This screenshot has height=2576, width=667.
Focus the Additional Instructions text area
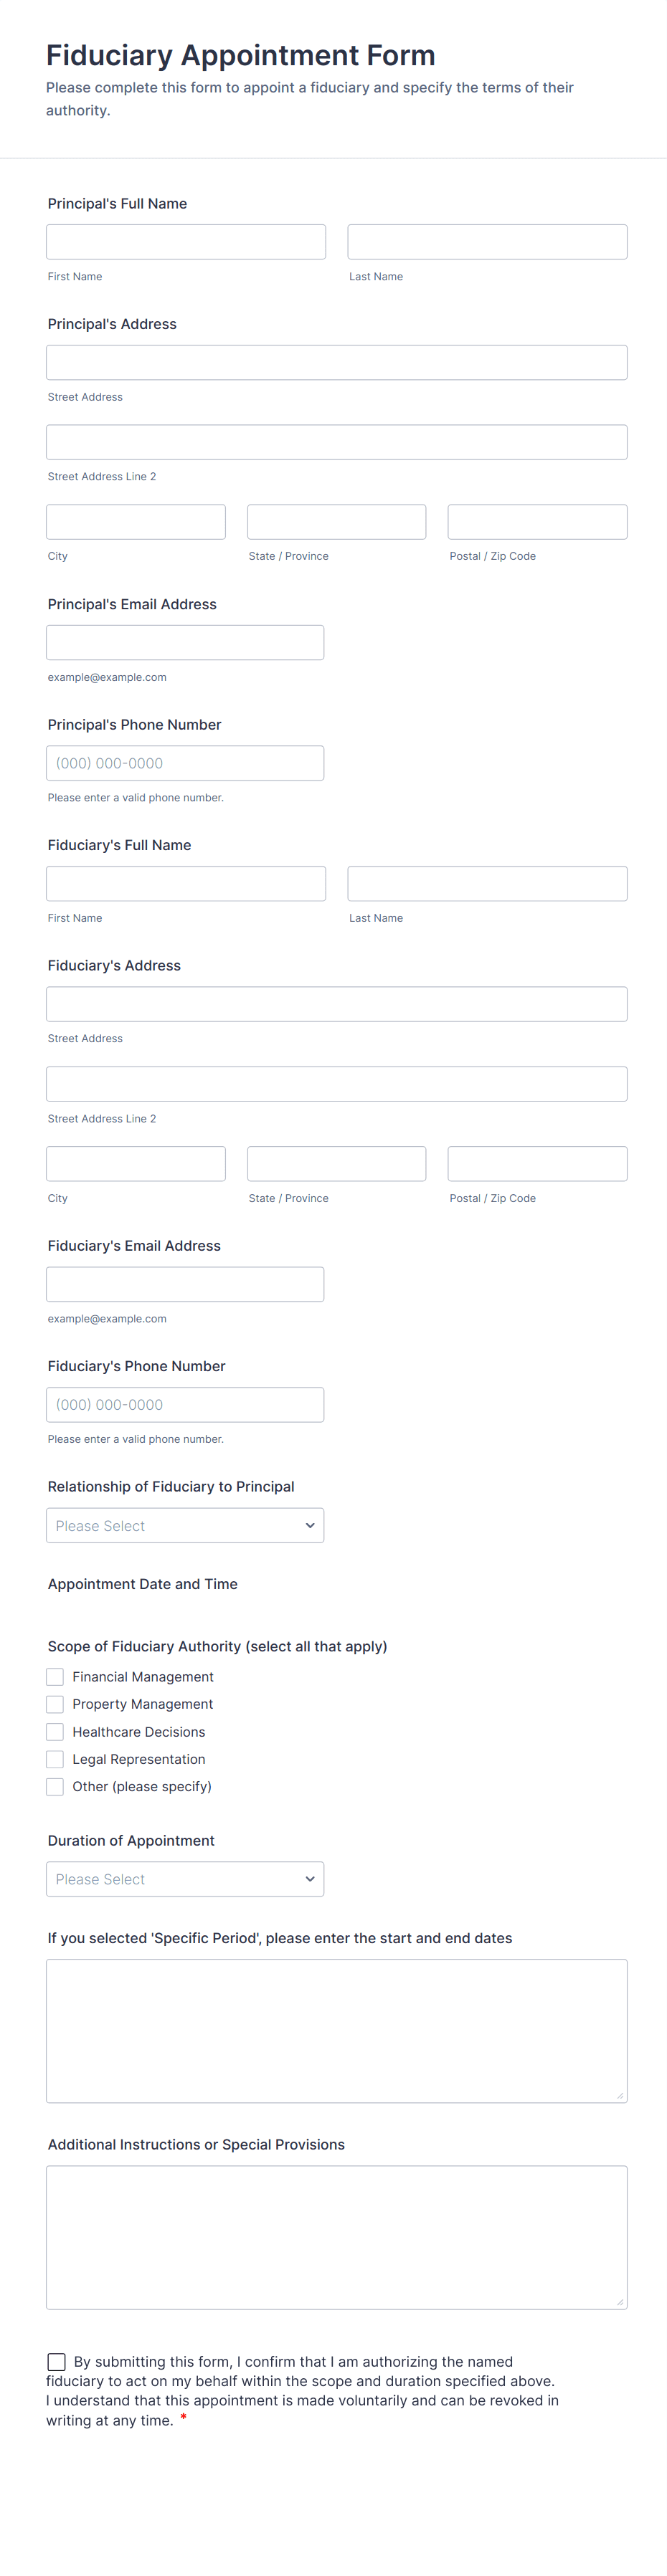(336, 2236)
